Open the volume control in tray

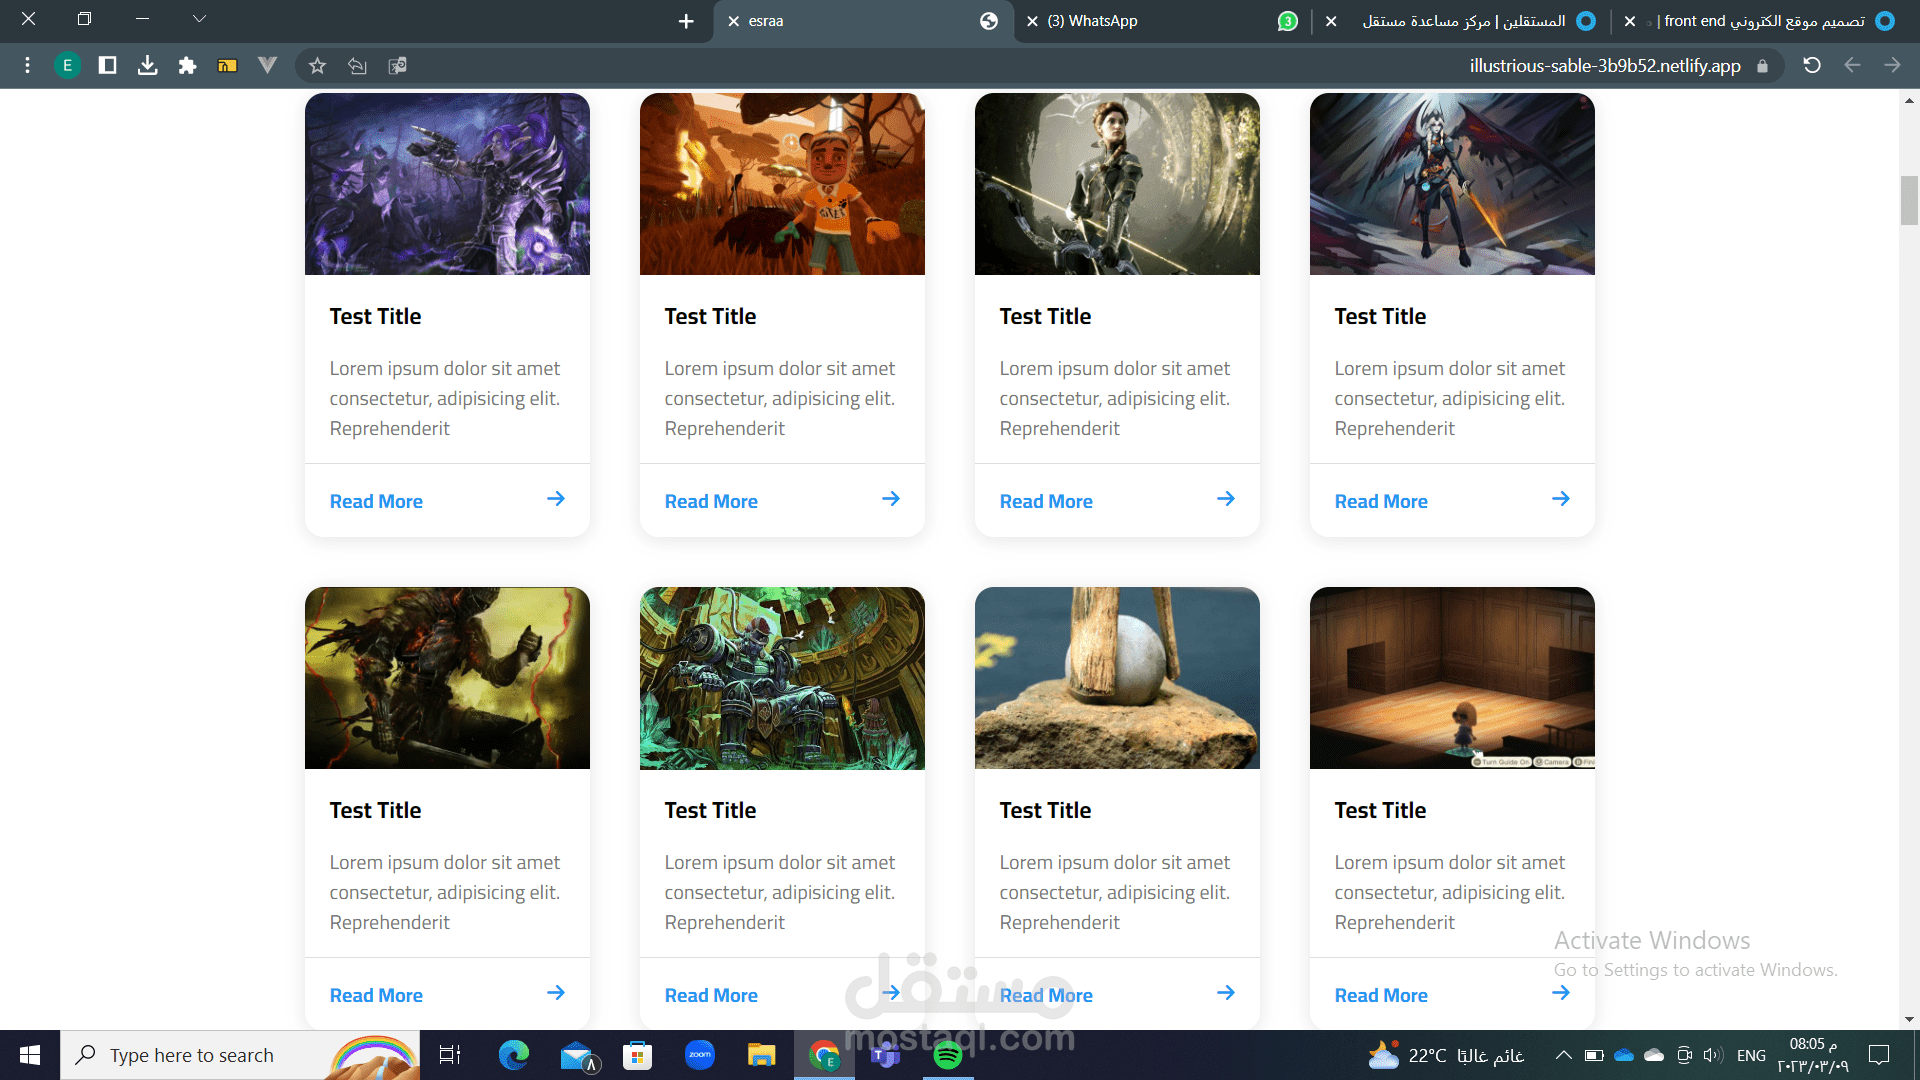pos(1713,1055)
